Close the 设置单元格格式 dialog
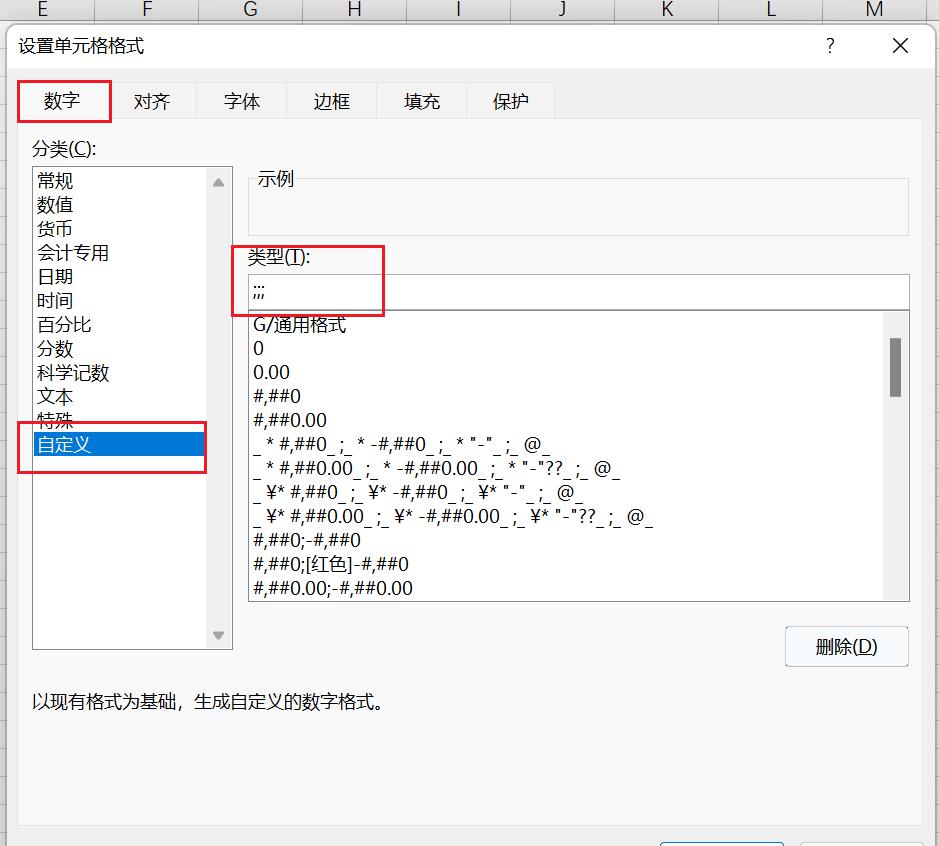The width and height of the screenshot is (939, 846). [900, 46]
